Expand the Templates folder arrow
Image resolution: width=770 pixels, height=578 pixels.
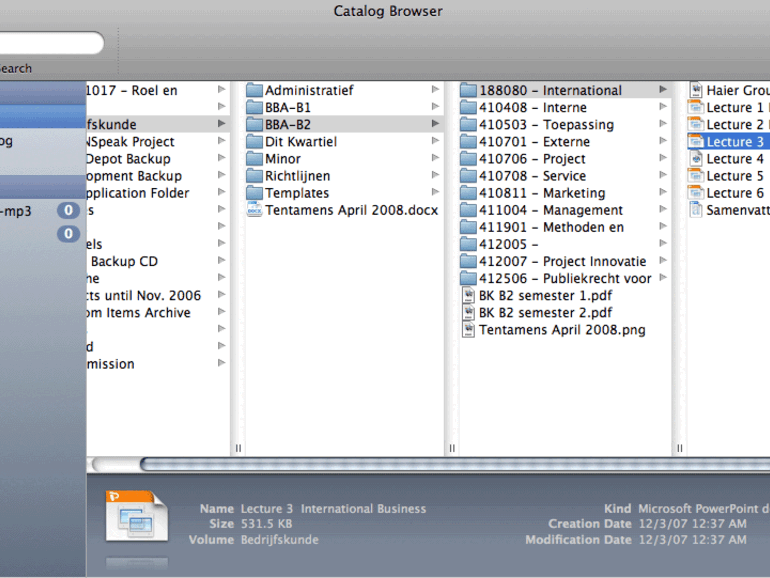point(435,192)
